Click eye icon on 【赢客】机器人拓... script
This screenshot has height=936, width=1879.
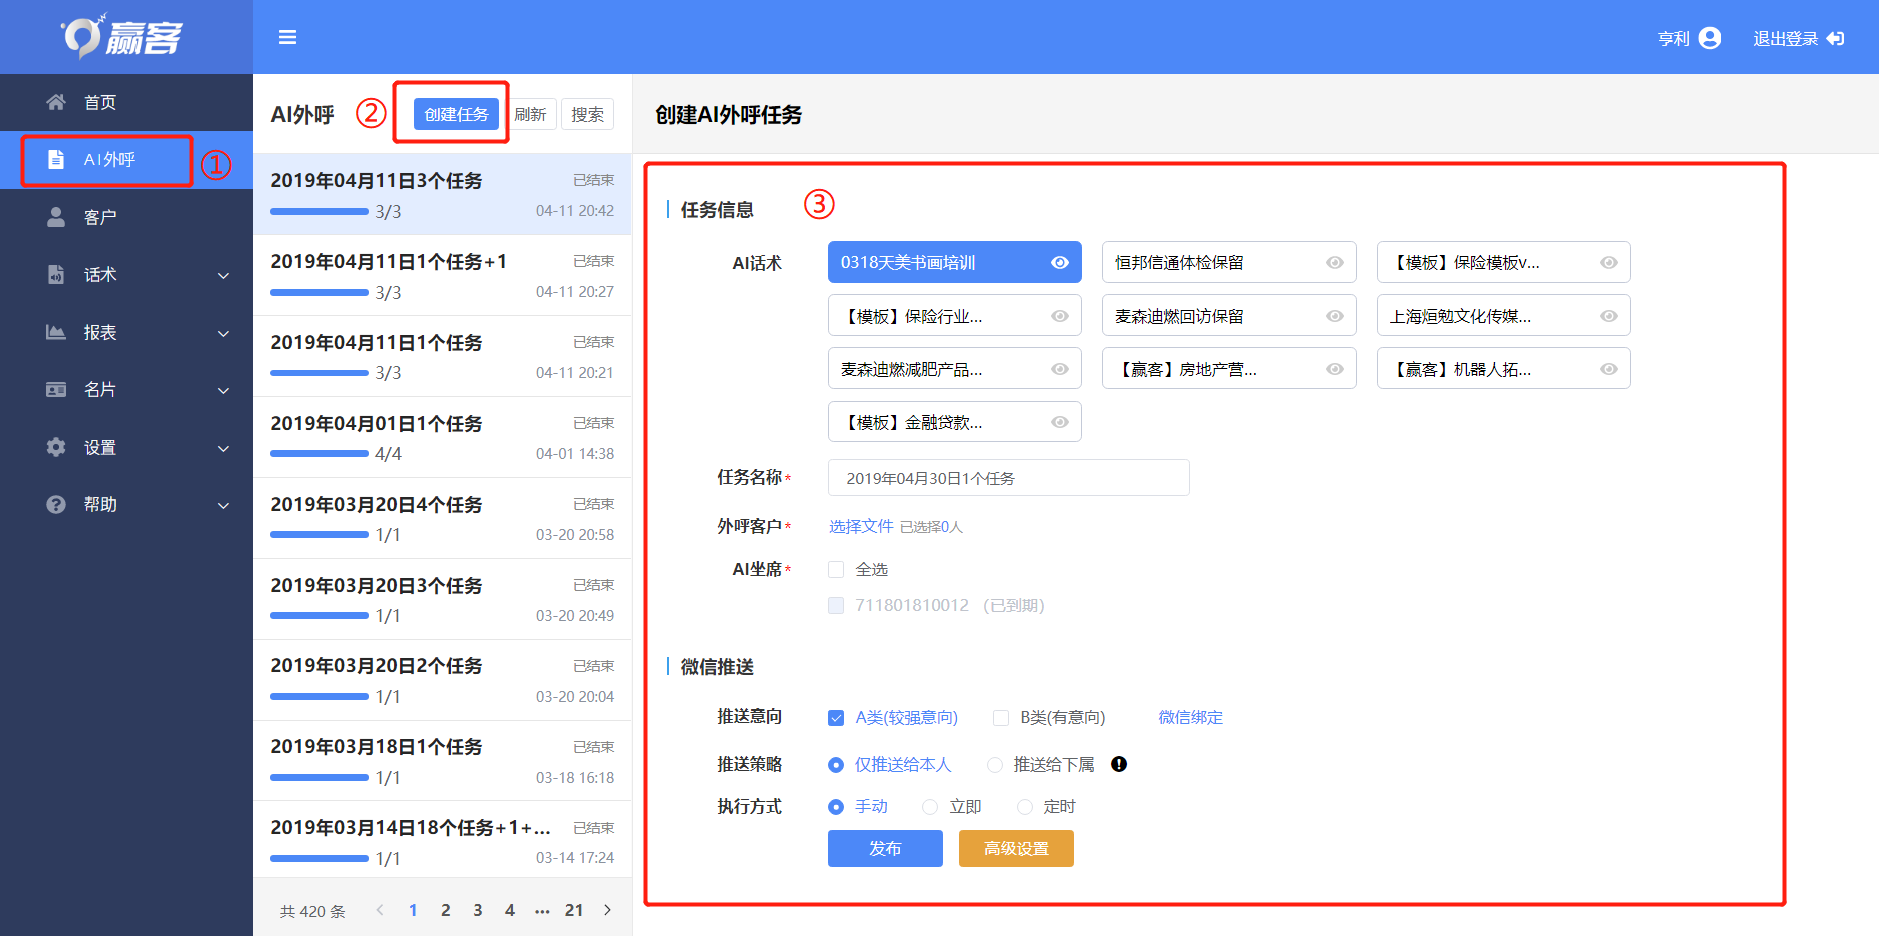click(x=1608, y=369)
